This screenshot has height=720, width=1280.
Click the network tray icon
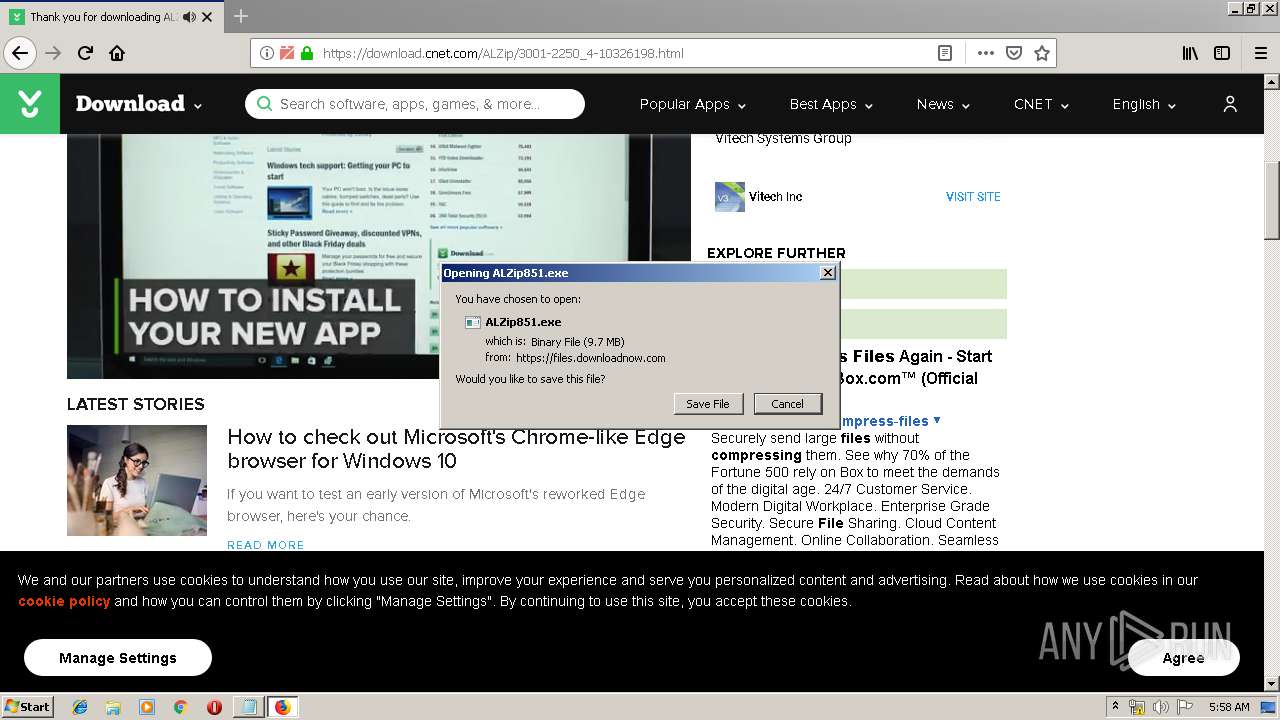(1137, 707)
